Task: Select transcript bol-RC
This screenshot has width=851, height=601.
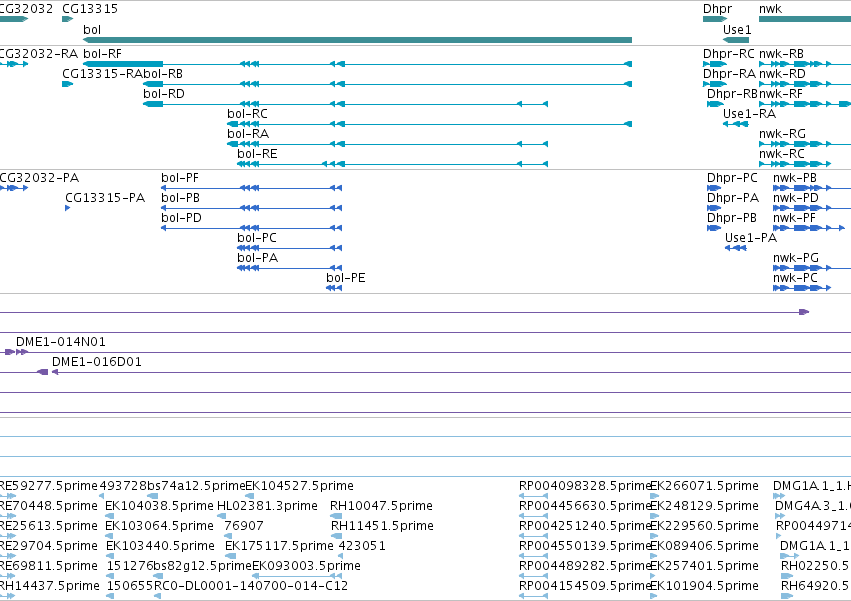Action: point(429,124)
